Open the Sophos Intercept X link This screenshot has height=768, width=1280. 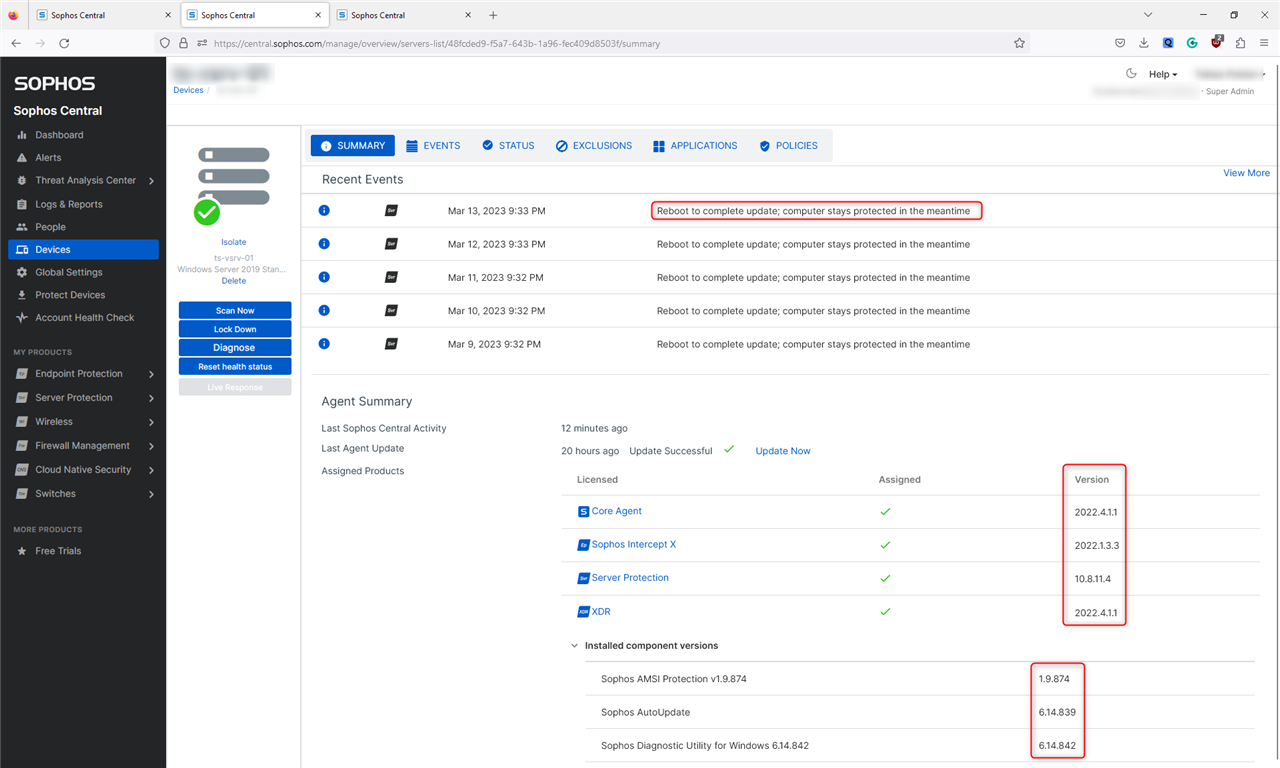tap(634, 545)
